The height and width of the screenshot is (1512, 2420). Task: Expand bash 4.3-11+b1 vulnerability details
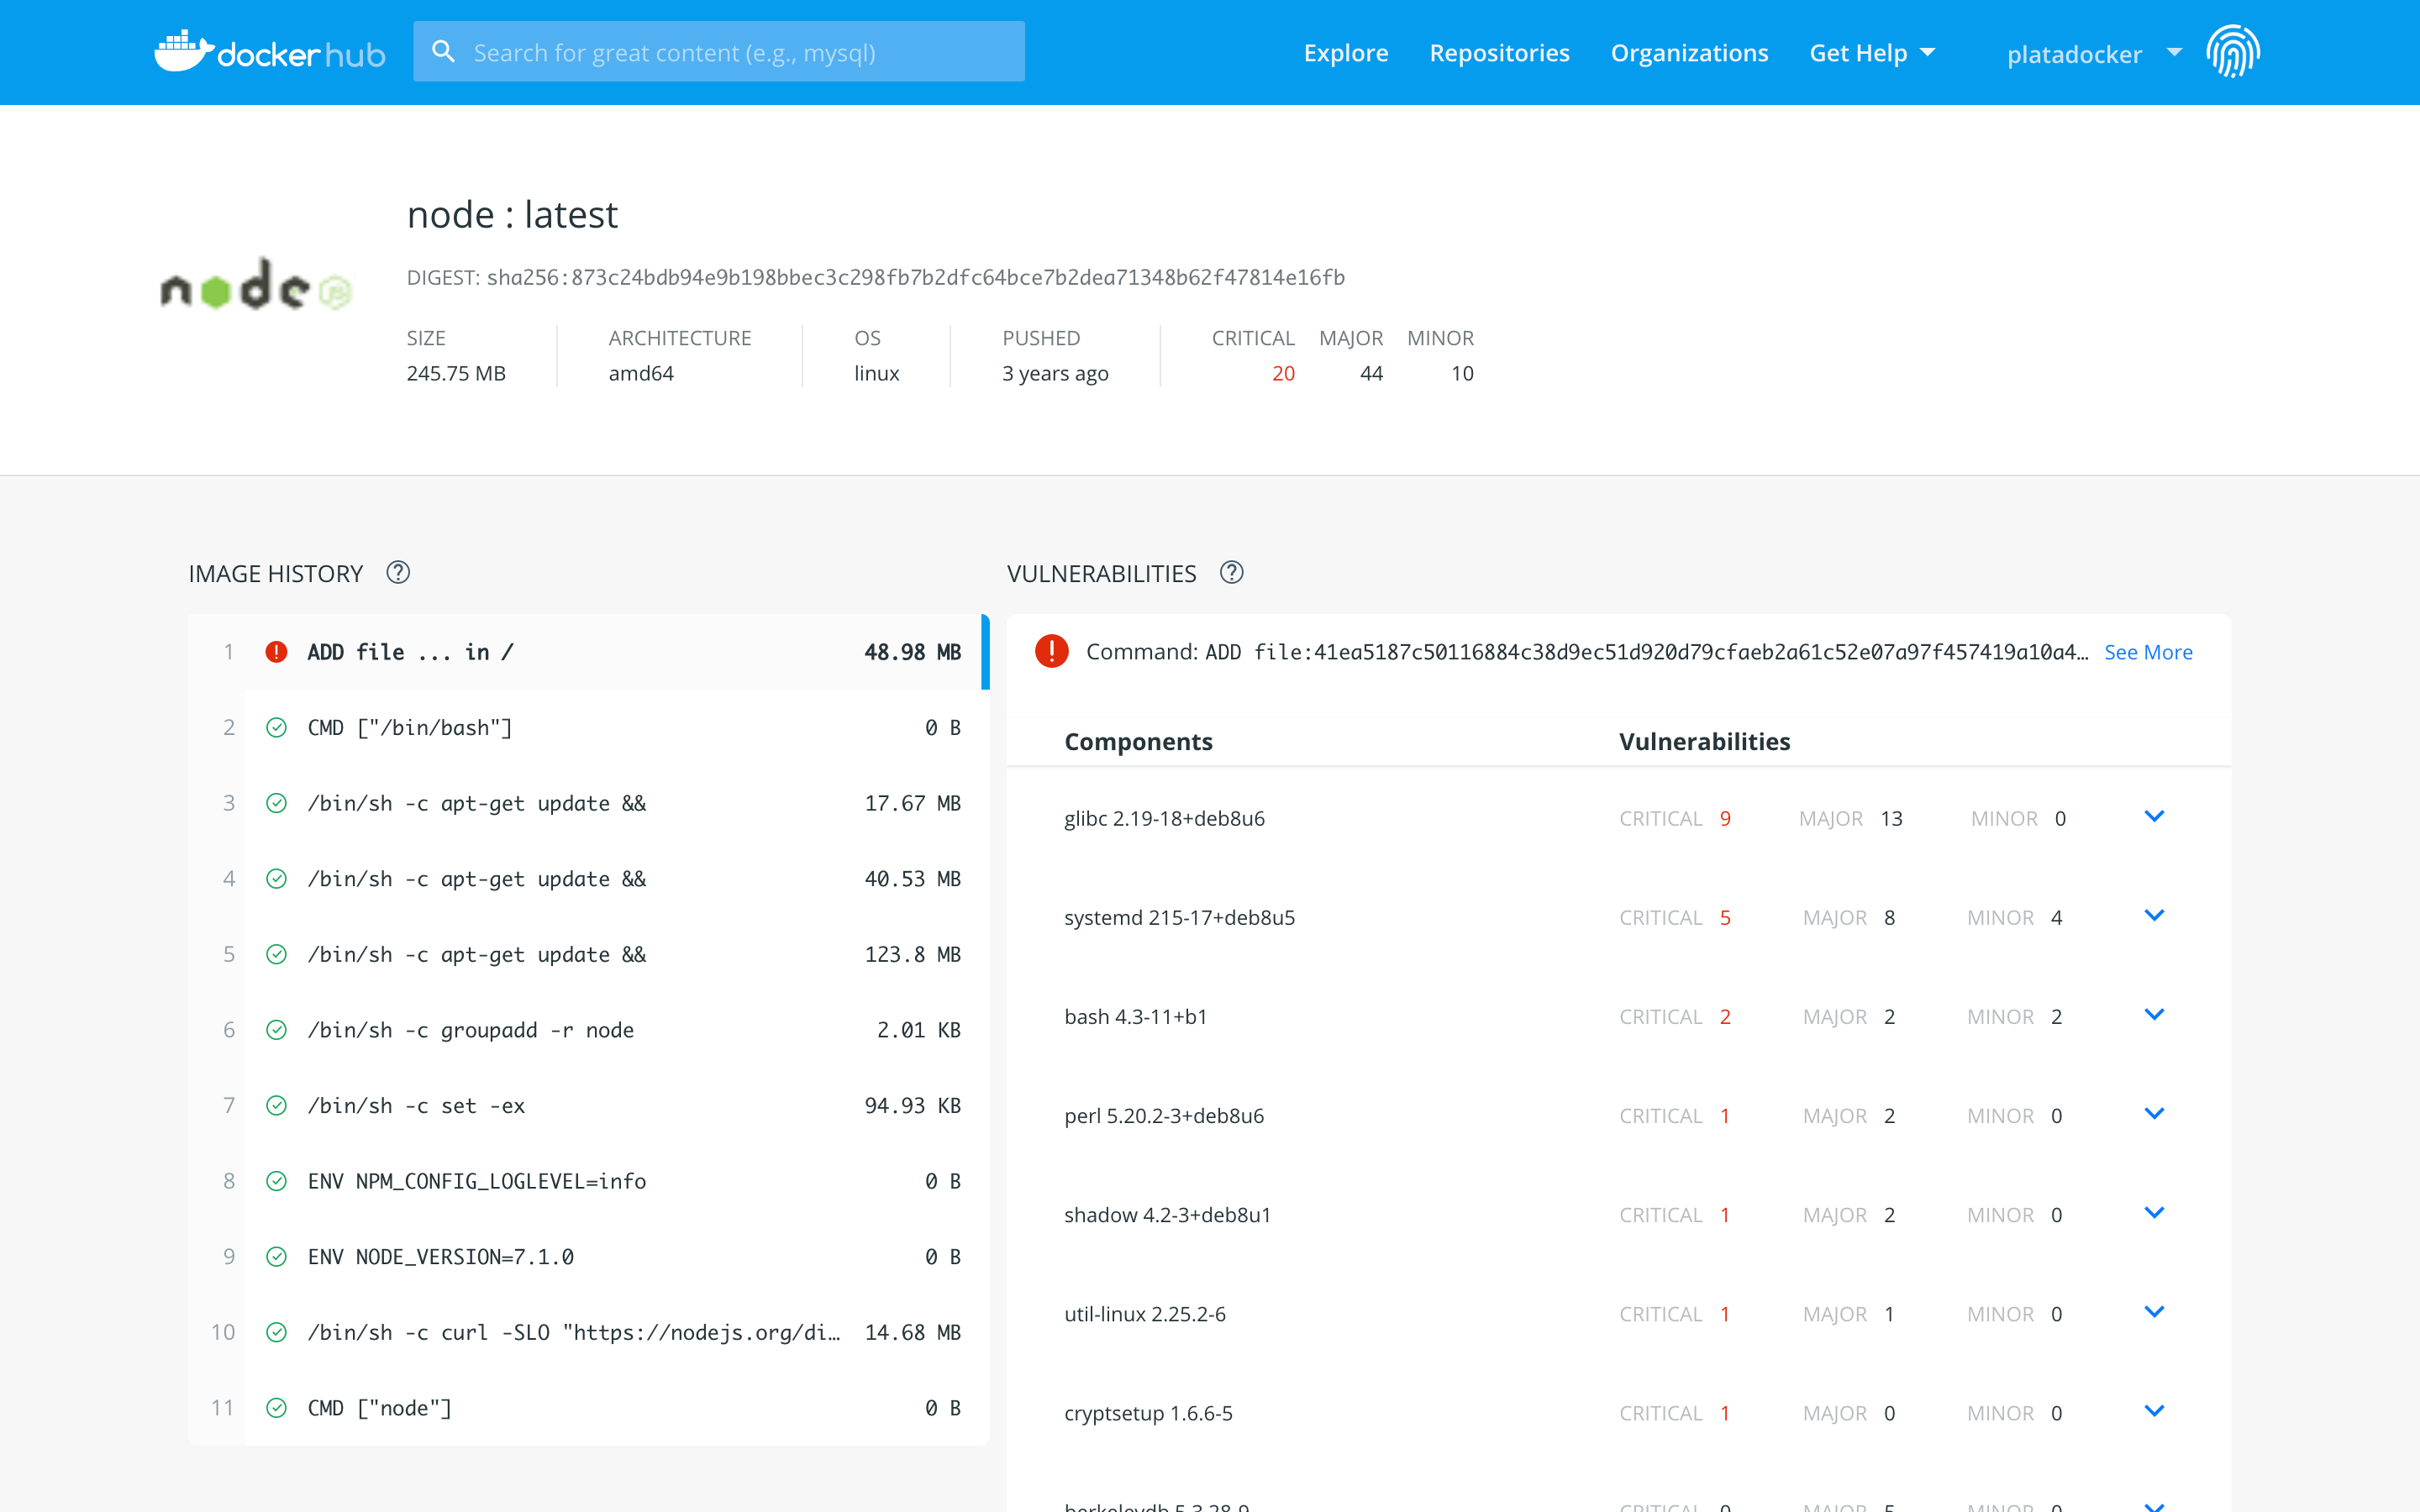tap(2154, 1015)
